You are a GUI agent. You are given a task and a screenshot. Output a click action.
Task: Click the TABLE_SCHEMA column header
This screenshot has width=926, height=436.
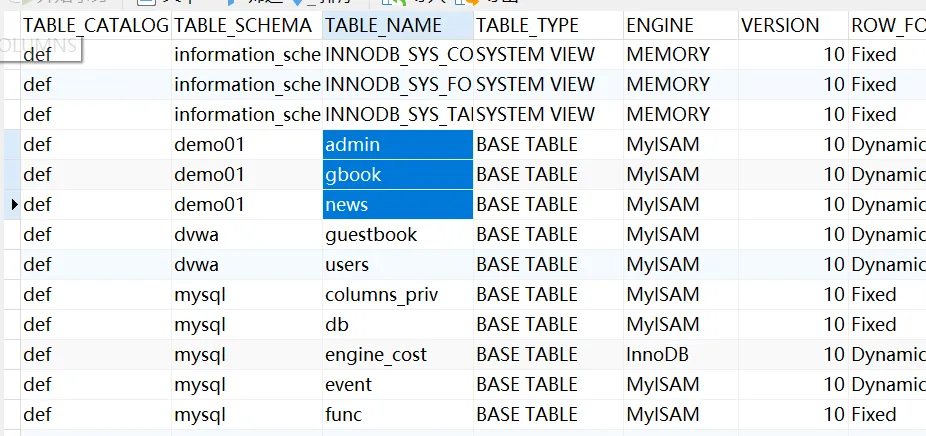click(x=246, y=25)
